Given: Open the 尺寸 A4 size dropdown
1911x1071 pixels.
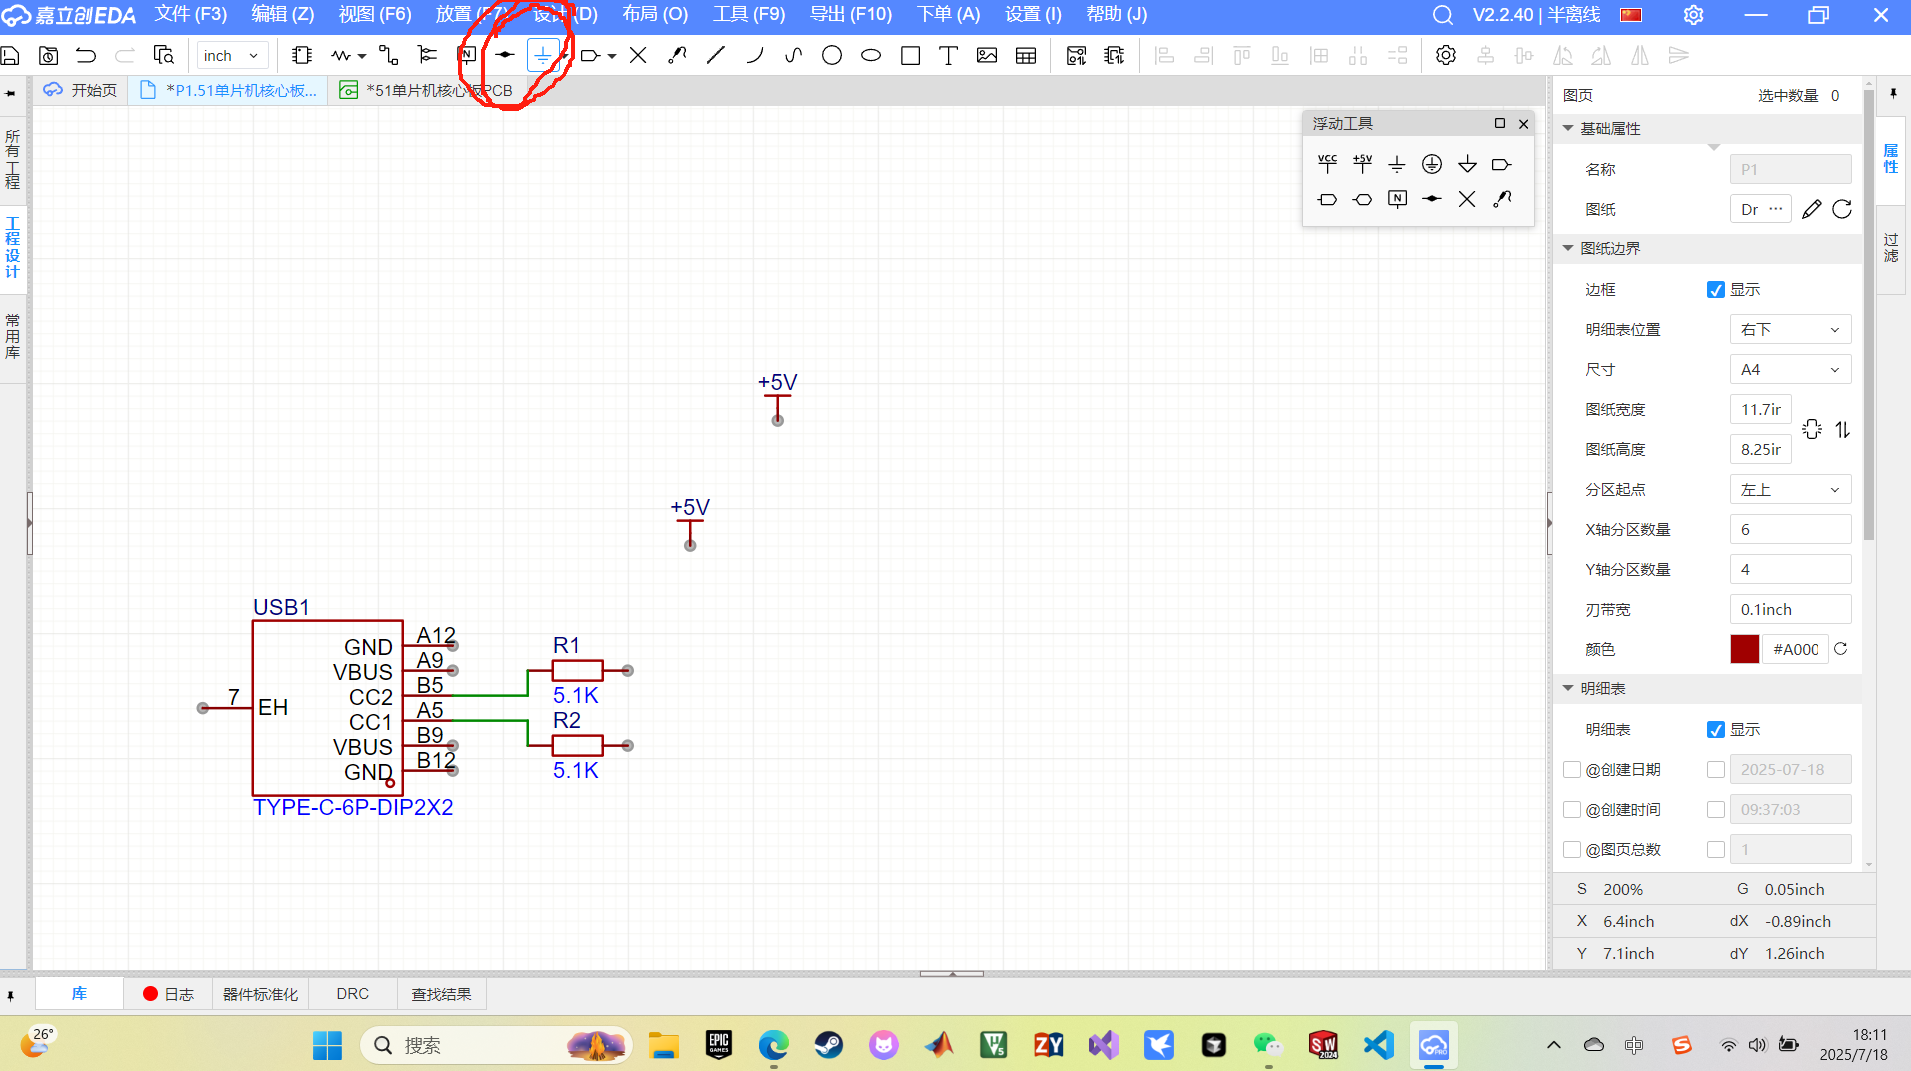Looking at the screenshot, I should (1790, 370).
